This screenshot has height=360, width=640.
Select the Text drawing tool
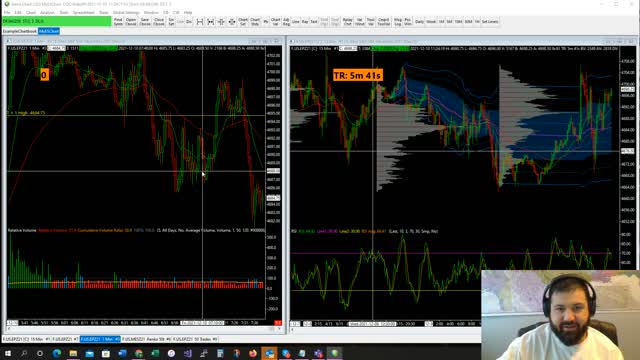coord(314,22)
